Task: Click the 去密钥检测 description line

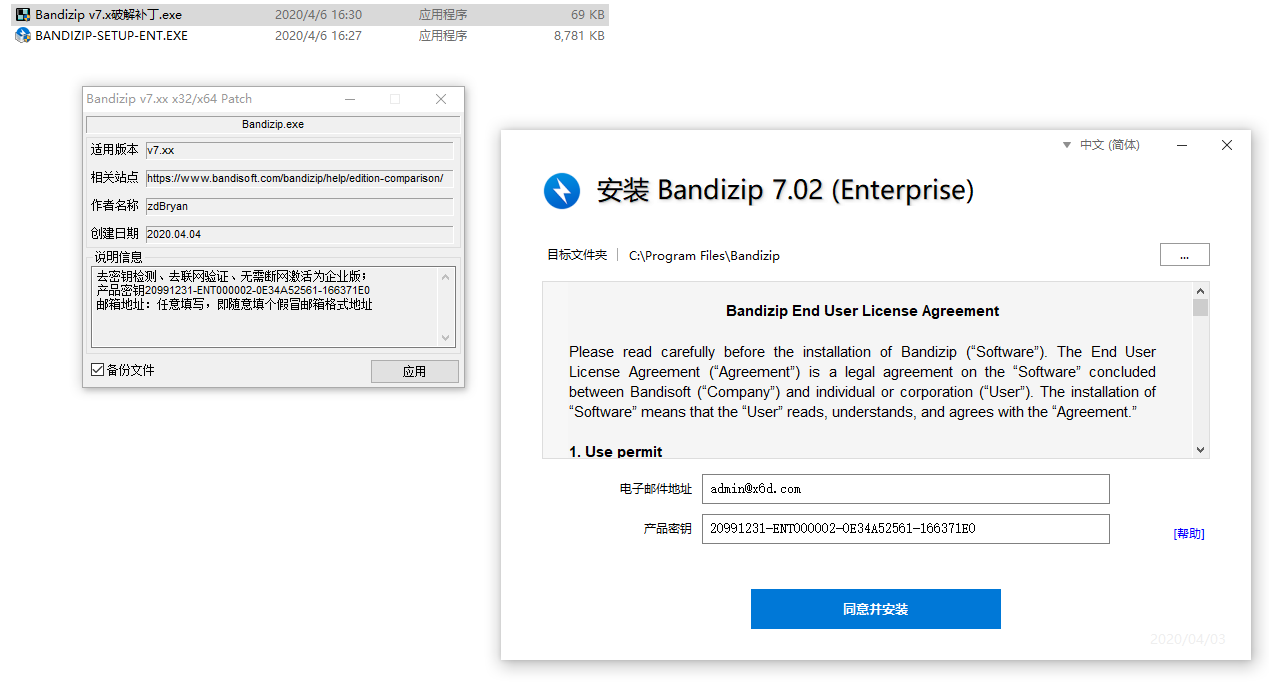Action: (x=232, y=276)
